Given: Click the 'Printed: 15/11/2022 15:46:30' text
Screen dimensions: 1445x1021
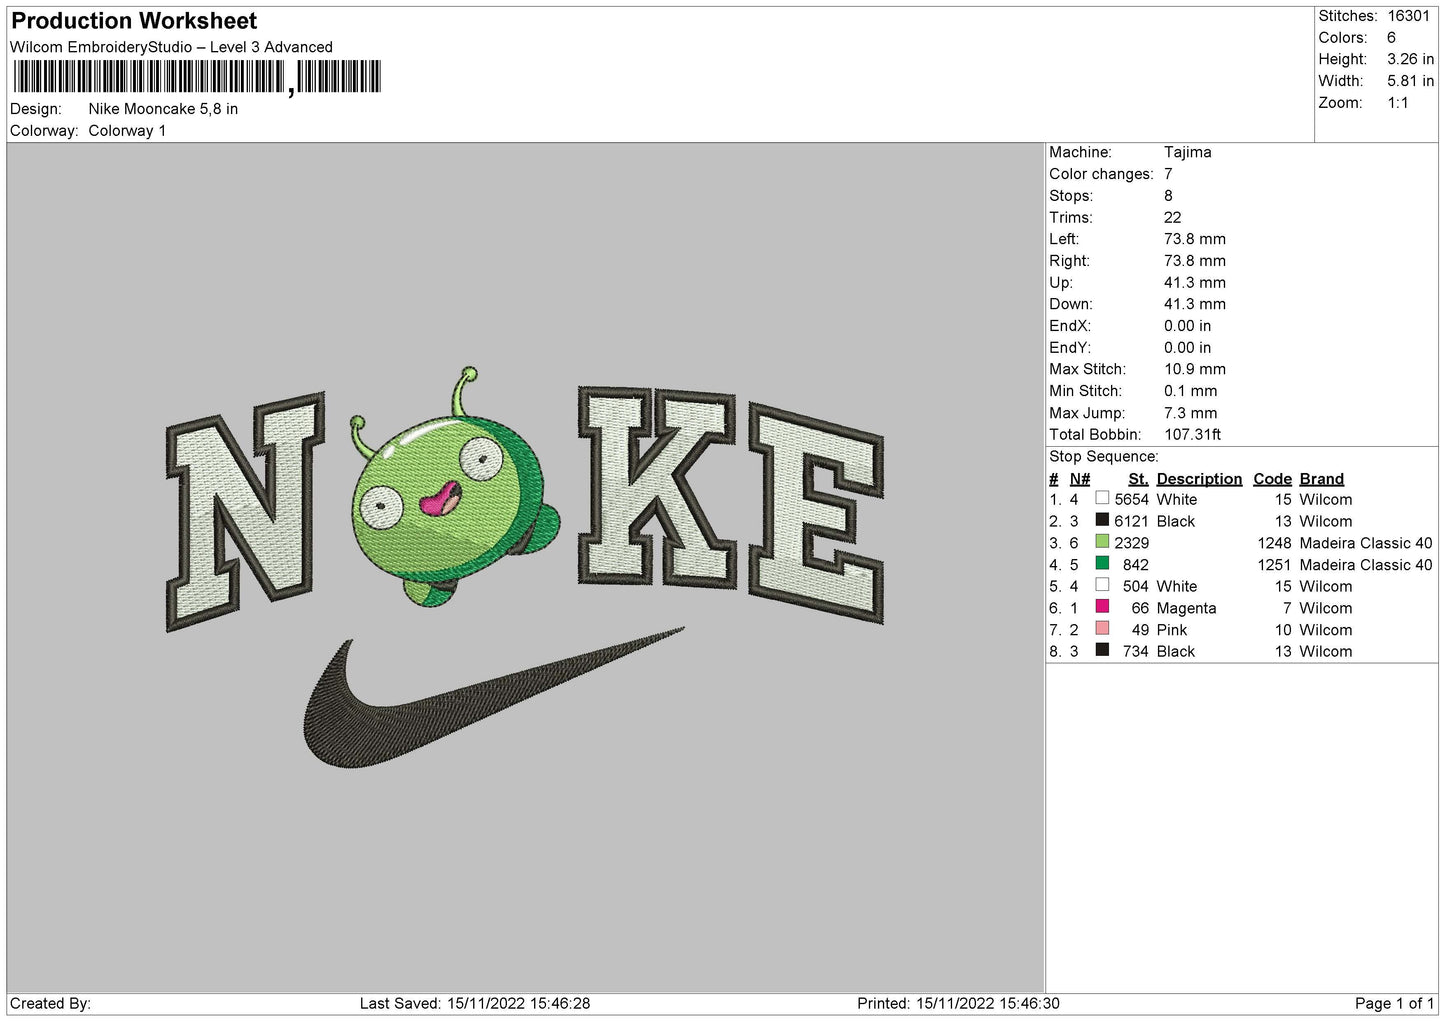Looking at the screenshot, I should 958,1003.
